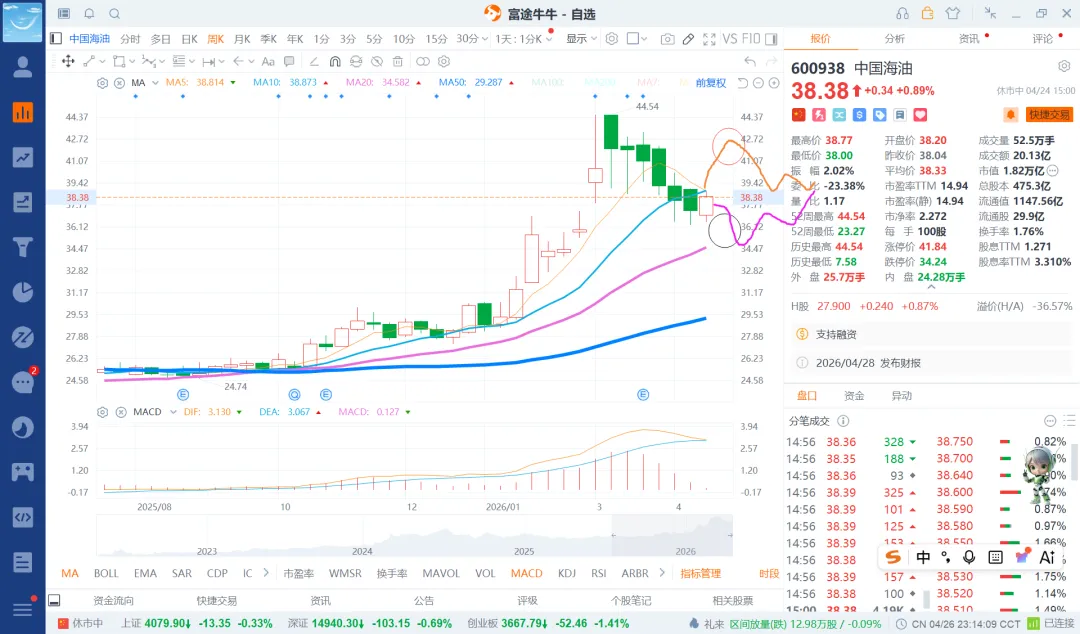Show more indicators with right chevron after IC
The height and width of the screenshot is (634, 1080).
pos(266,573)
